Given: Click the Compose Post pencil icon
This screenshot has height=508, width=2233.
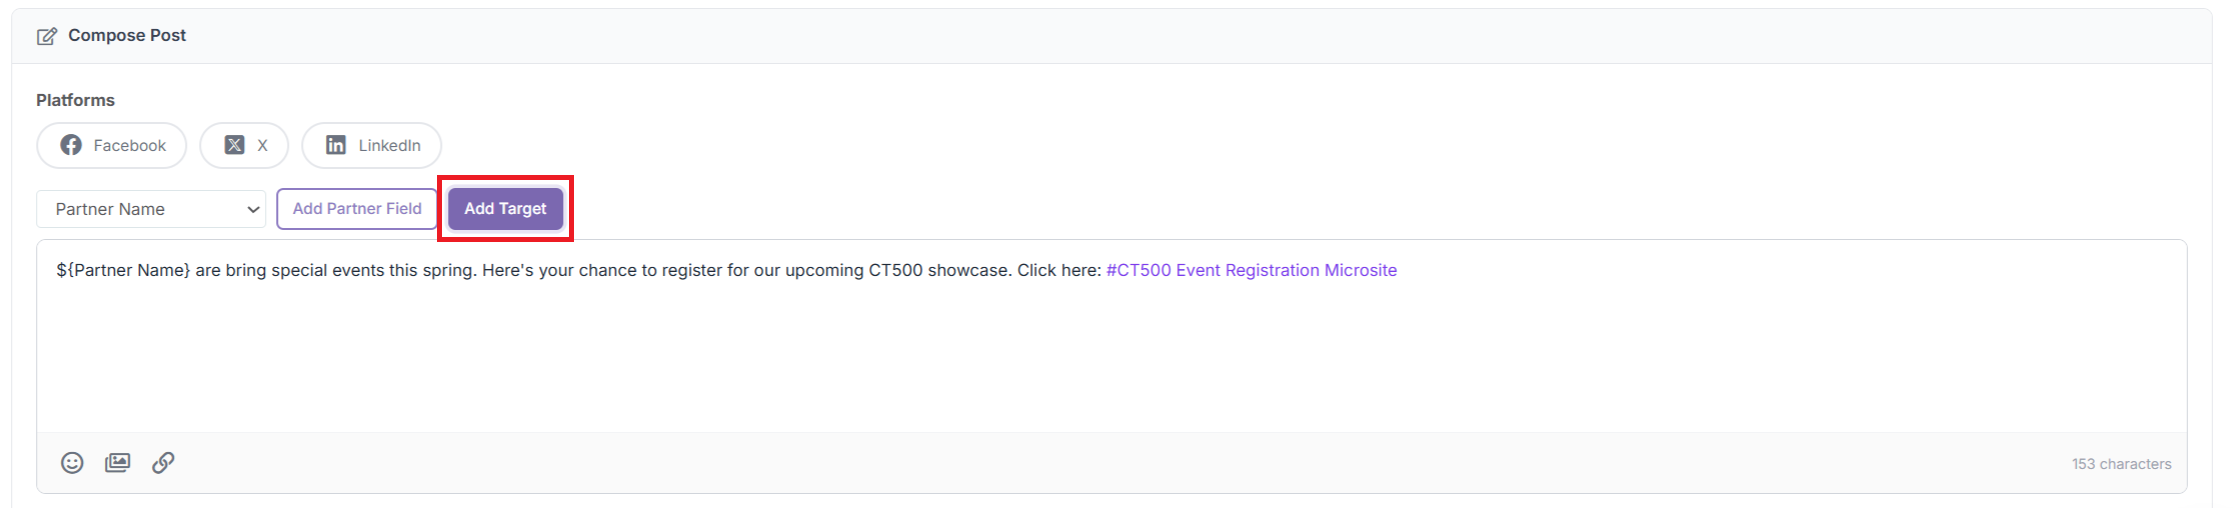Looking at the screenshot, I should (46, 36).
